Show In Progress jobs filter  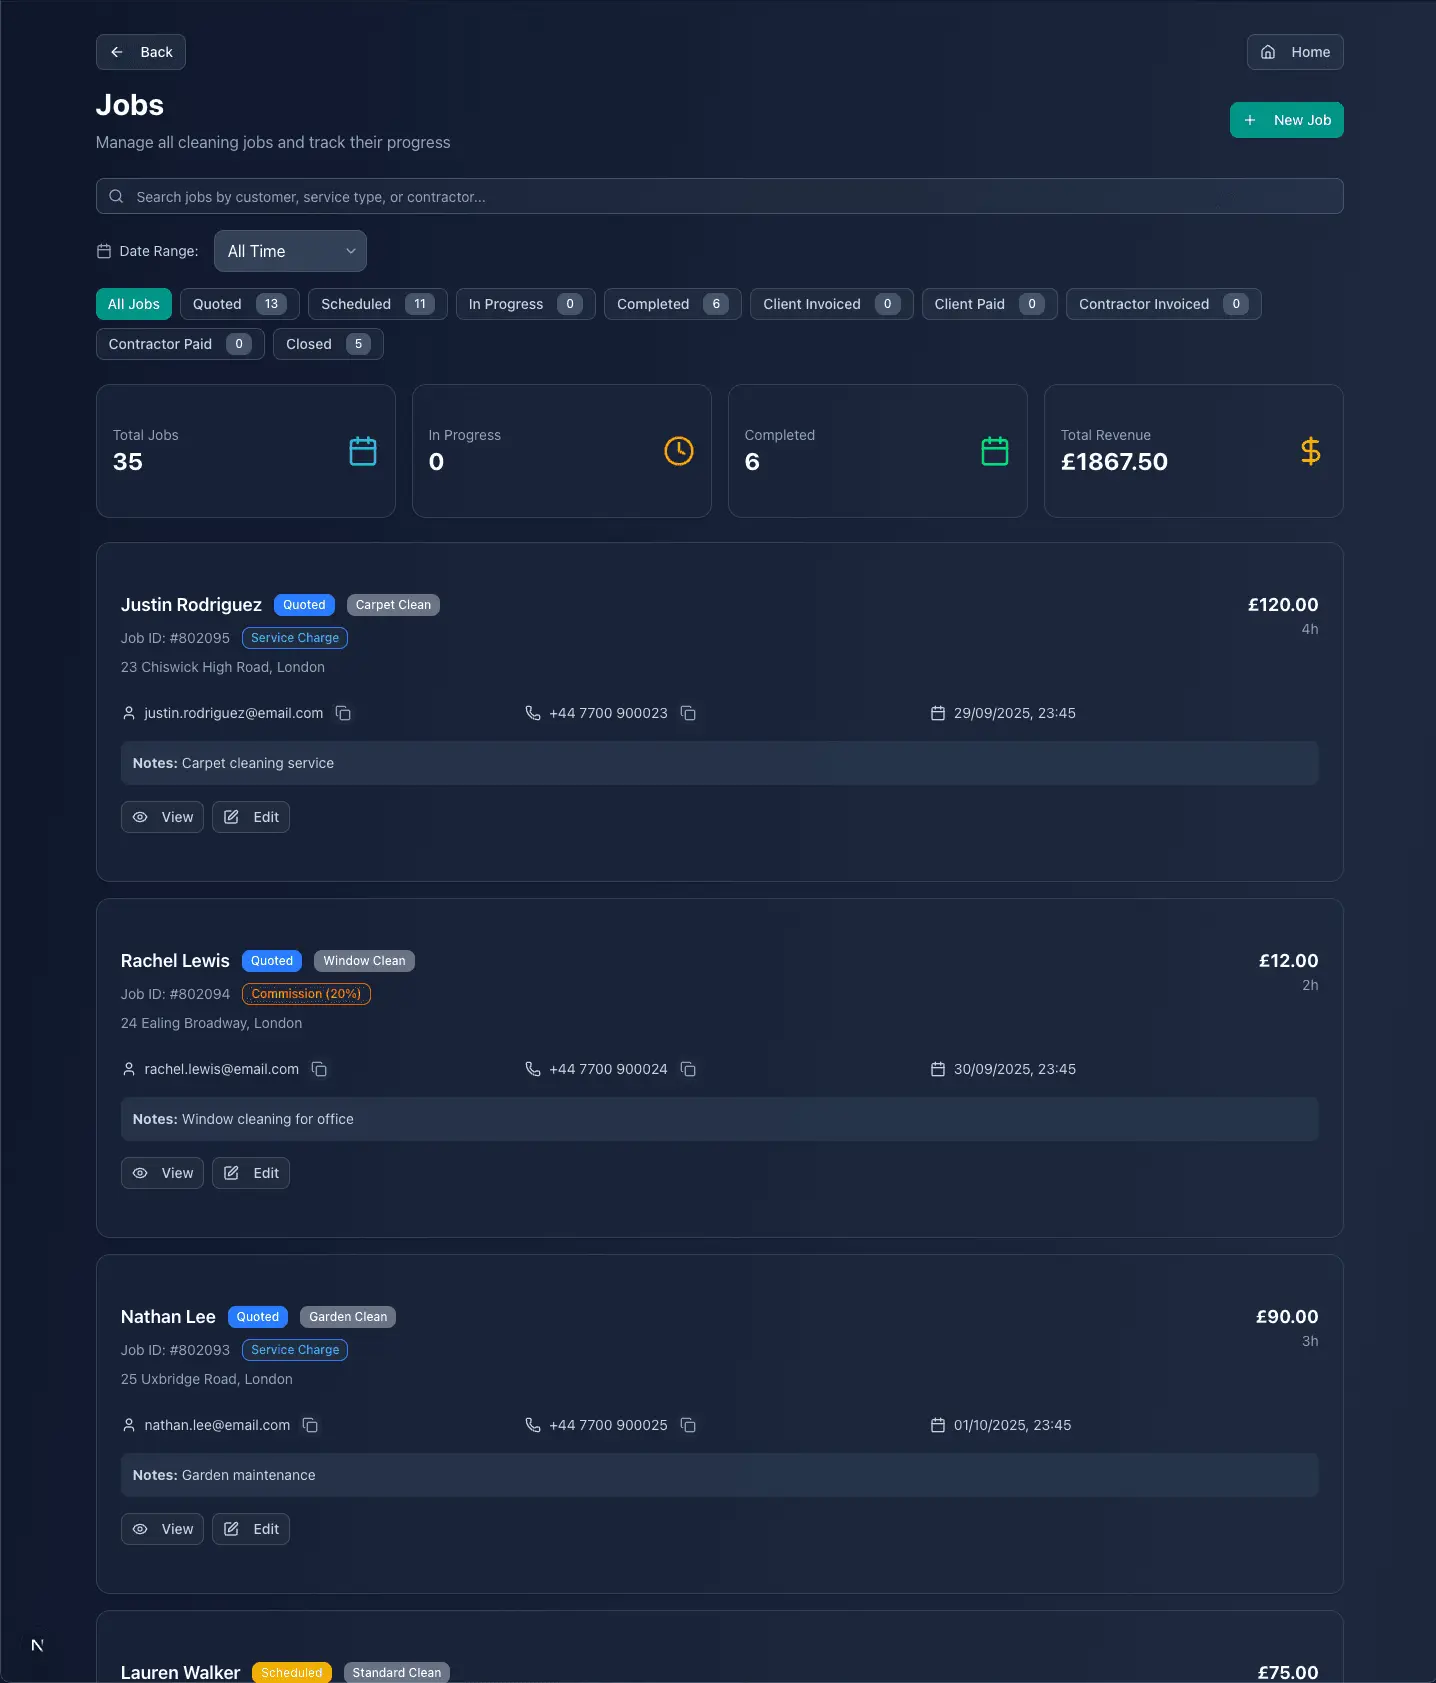[x=526, y=304]
